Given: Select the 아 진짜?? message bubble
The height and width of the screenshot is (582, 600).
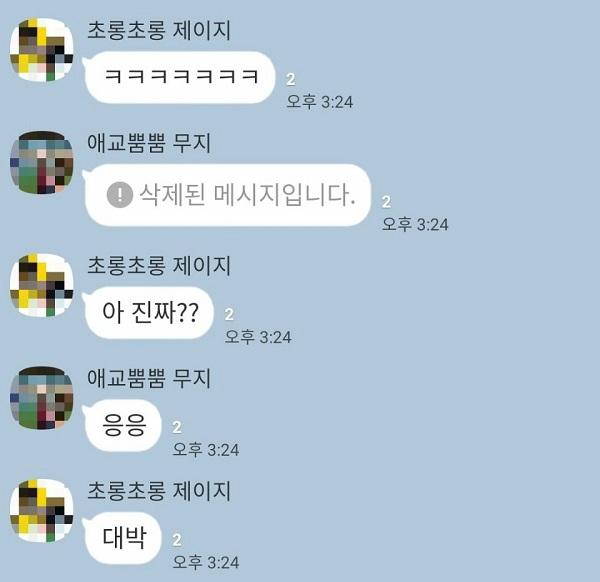Looking at the screenshot, I should point(148,313).
